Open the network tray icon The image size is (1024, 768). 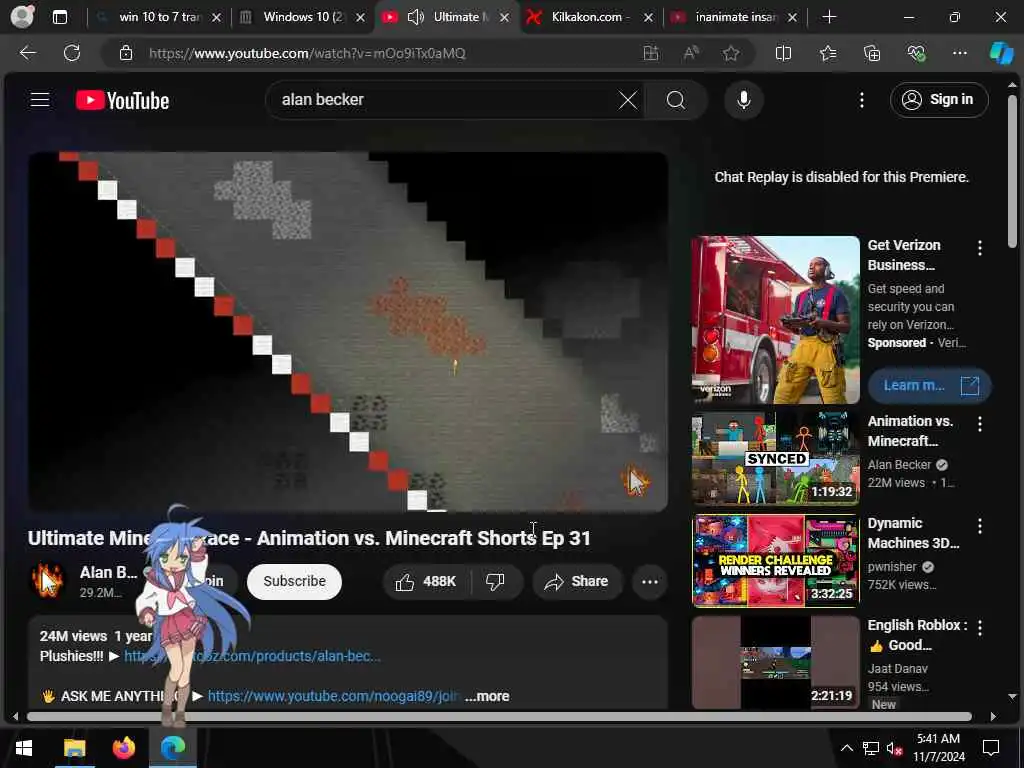coord(871,748)
